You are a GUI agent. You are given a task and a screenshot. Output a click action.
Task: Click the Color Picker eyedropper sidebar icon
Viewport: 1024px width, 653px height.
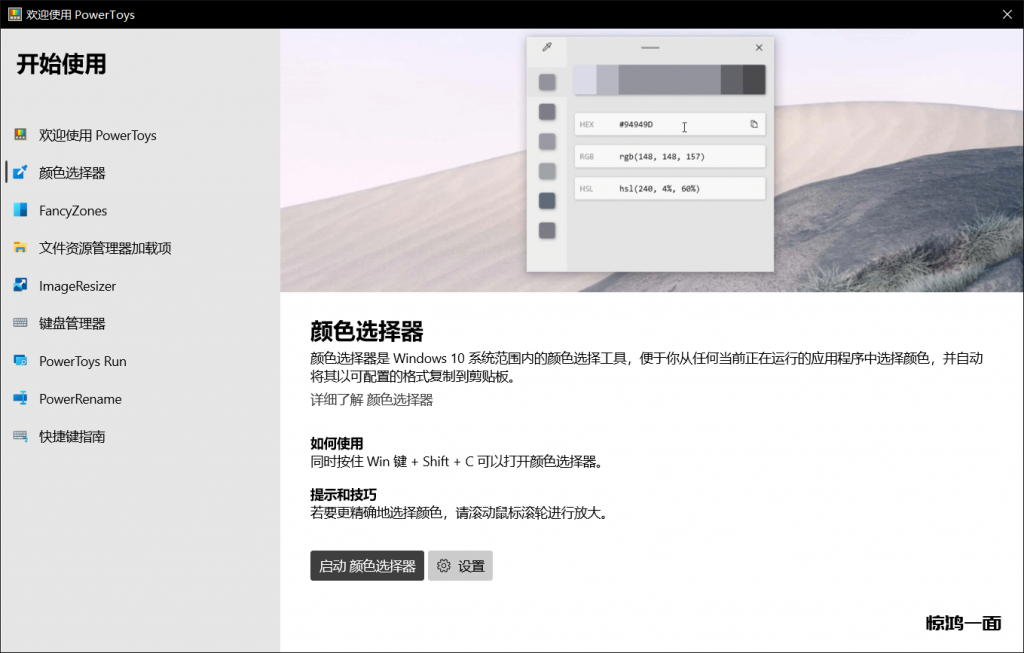(x=20, y=173)
